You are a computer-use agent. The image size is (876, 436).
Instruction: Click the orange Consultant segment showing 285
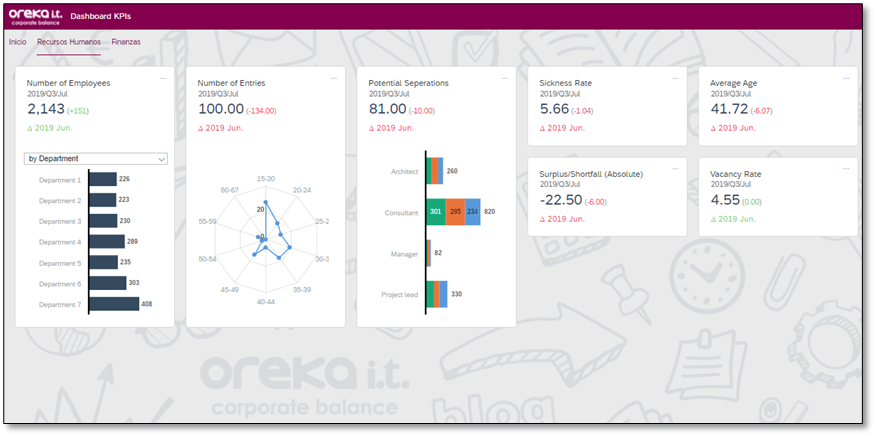tap(455, 212)
